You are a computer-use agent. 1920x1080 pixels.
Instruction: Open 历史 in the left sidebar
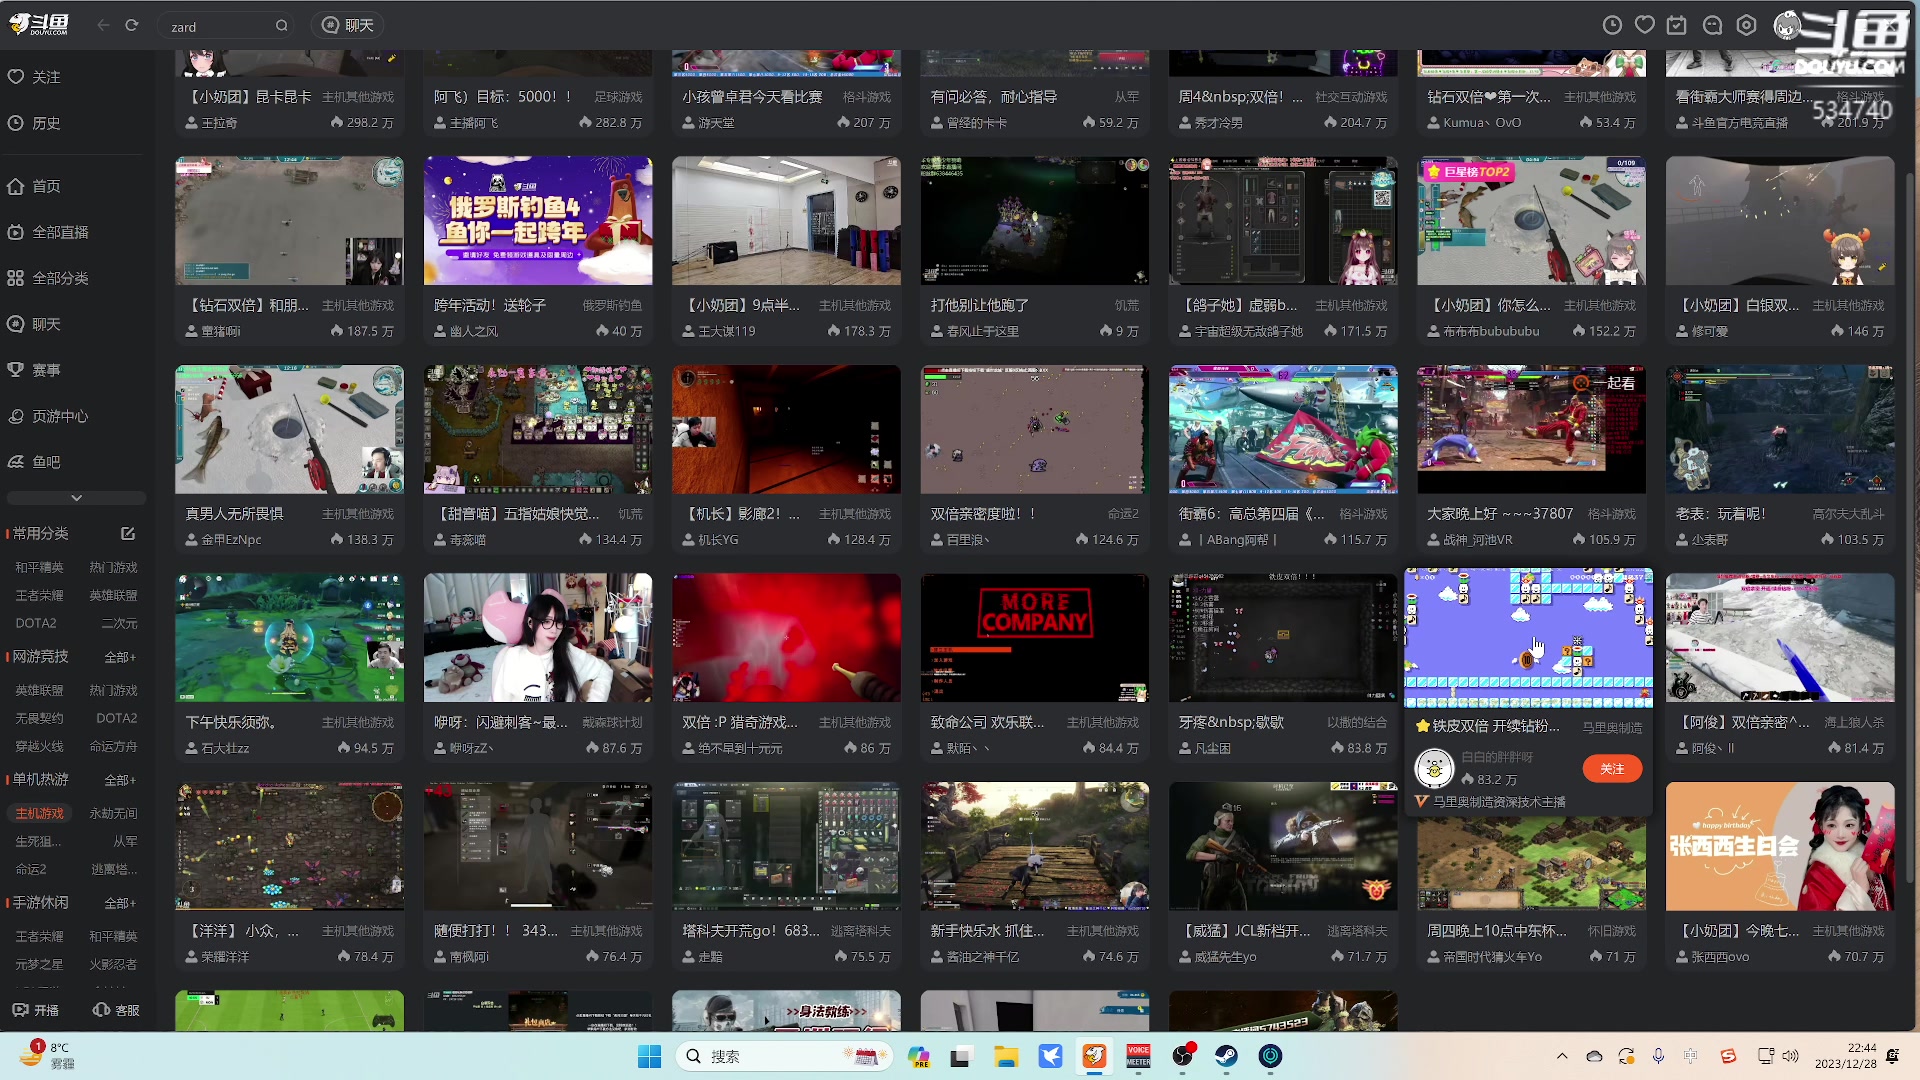(x=34, y=123)
